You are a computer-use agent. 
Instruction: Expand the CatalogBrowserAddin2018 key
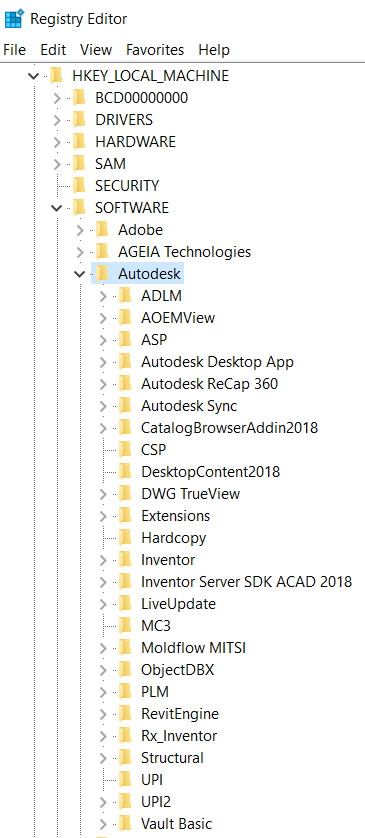[x=103, y=428]
